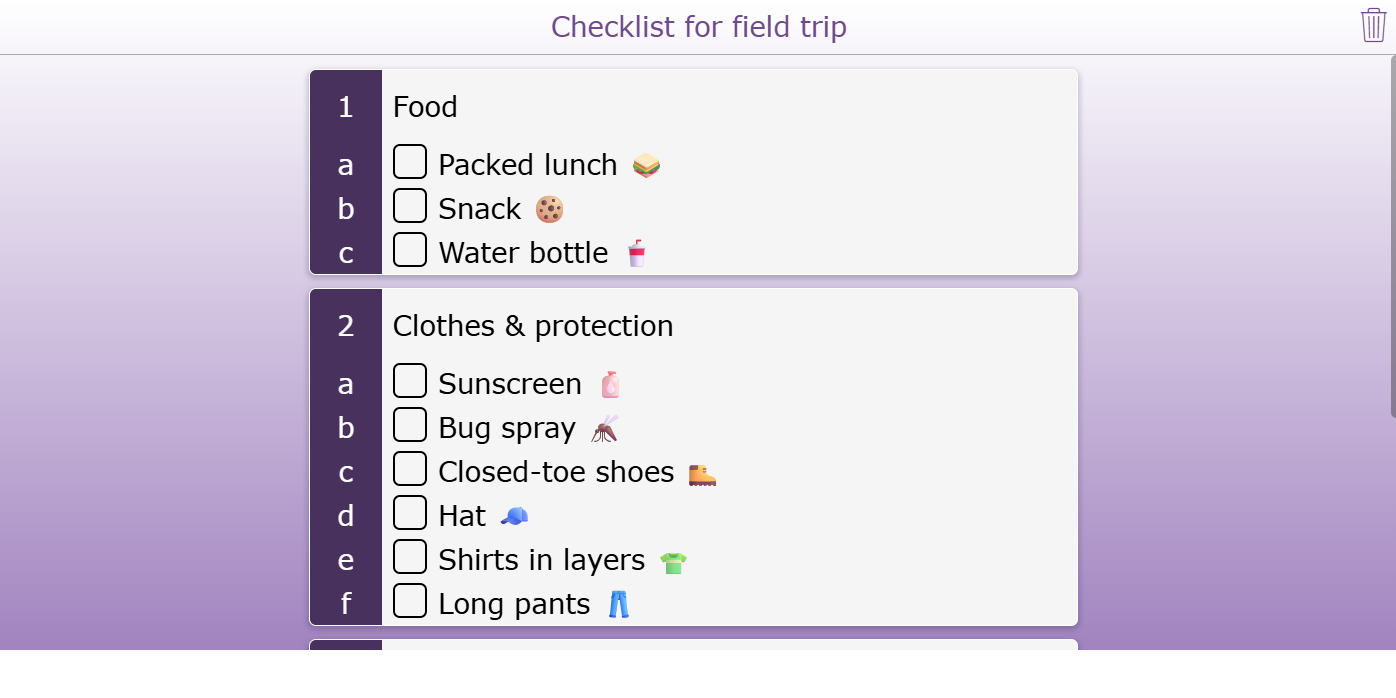1396x698 pixels.
Task: Click the sandwich emoji beside Packed lunch
Action: (x=647, y=165)
